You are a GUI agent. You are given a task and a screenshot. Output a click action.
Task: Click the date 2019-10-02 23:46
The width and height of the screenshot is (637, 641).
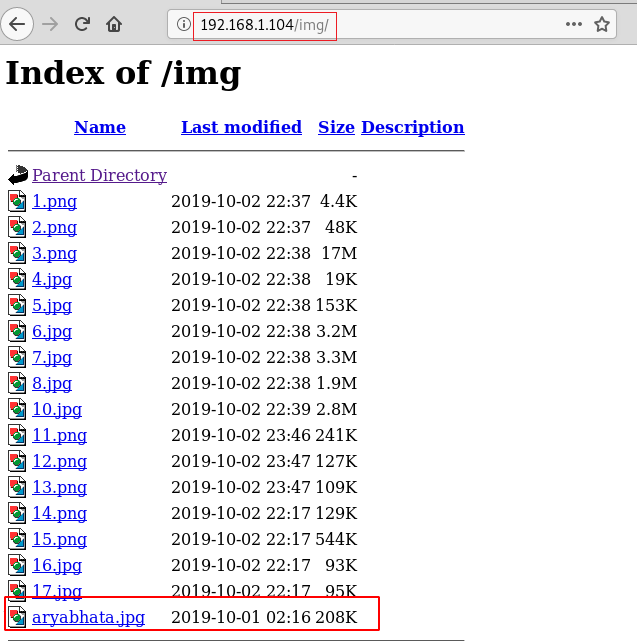coord(241,435)
